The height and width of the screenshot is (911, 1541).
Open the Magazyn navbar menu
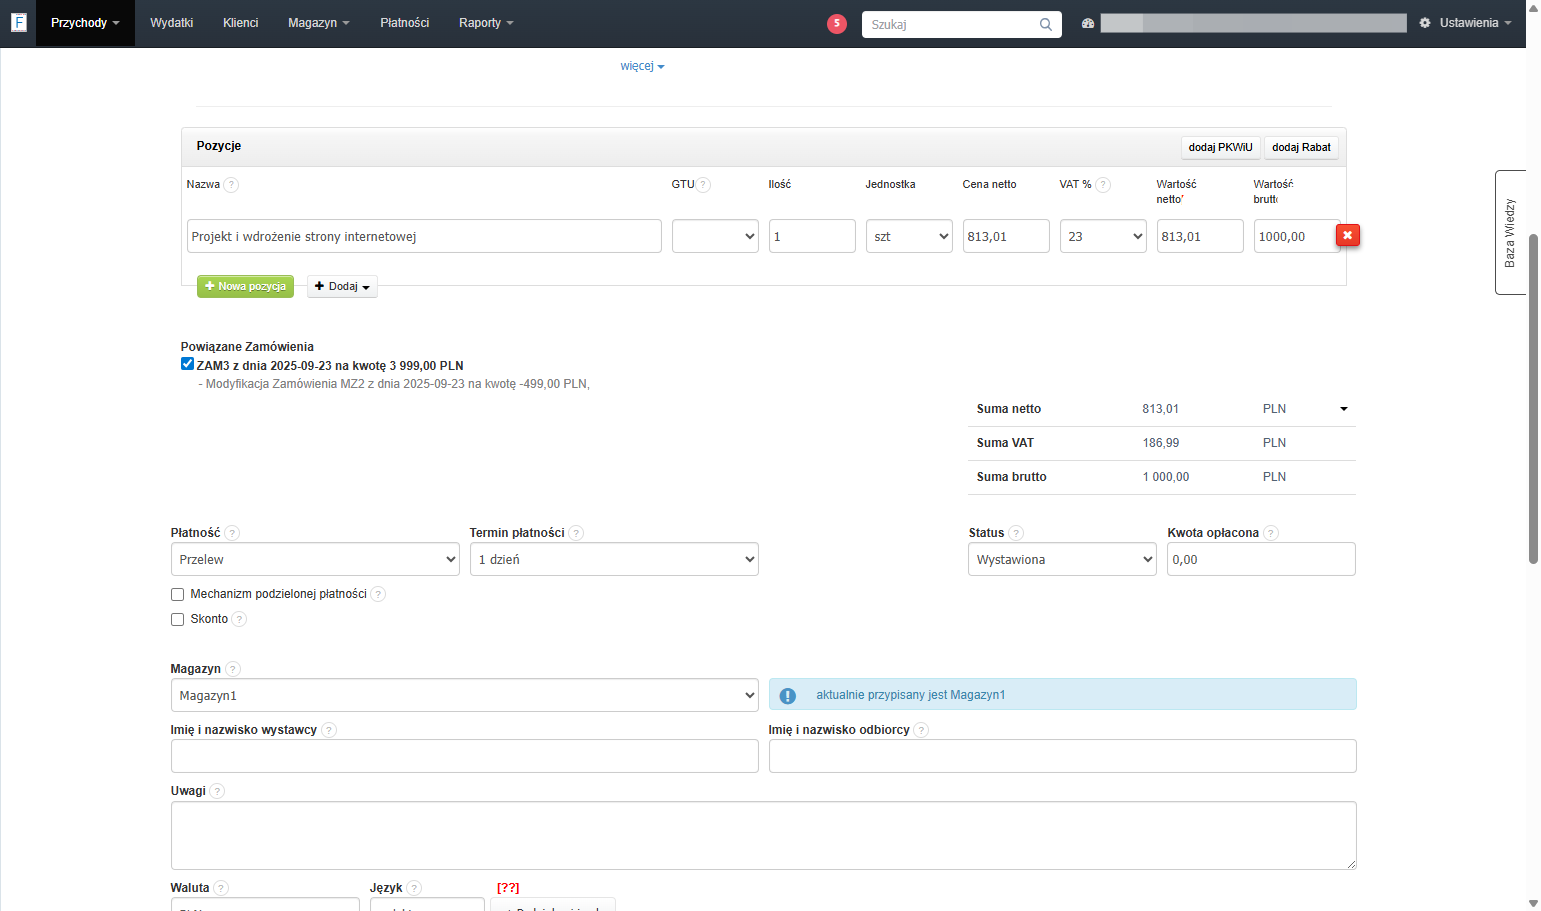(x=319, y=23)
